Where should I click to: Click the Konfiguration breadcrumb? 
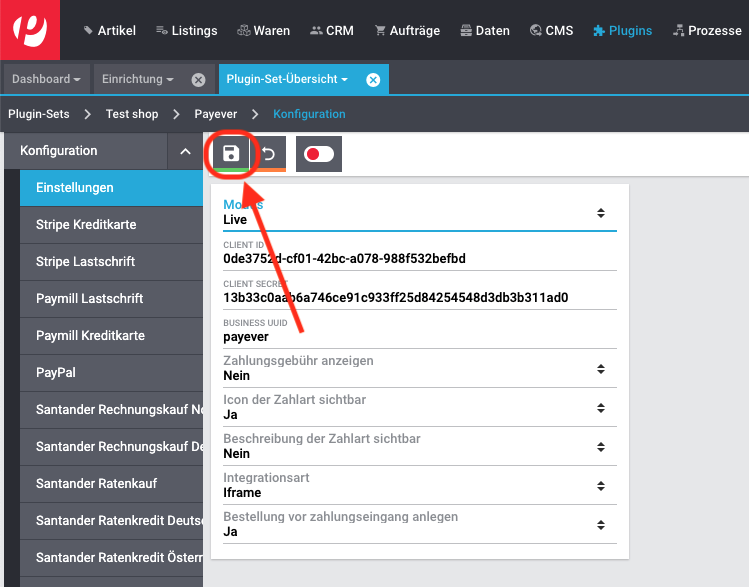[x=309, y=114]
